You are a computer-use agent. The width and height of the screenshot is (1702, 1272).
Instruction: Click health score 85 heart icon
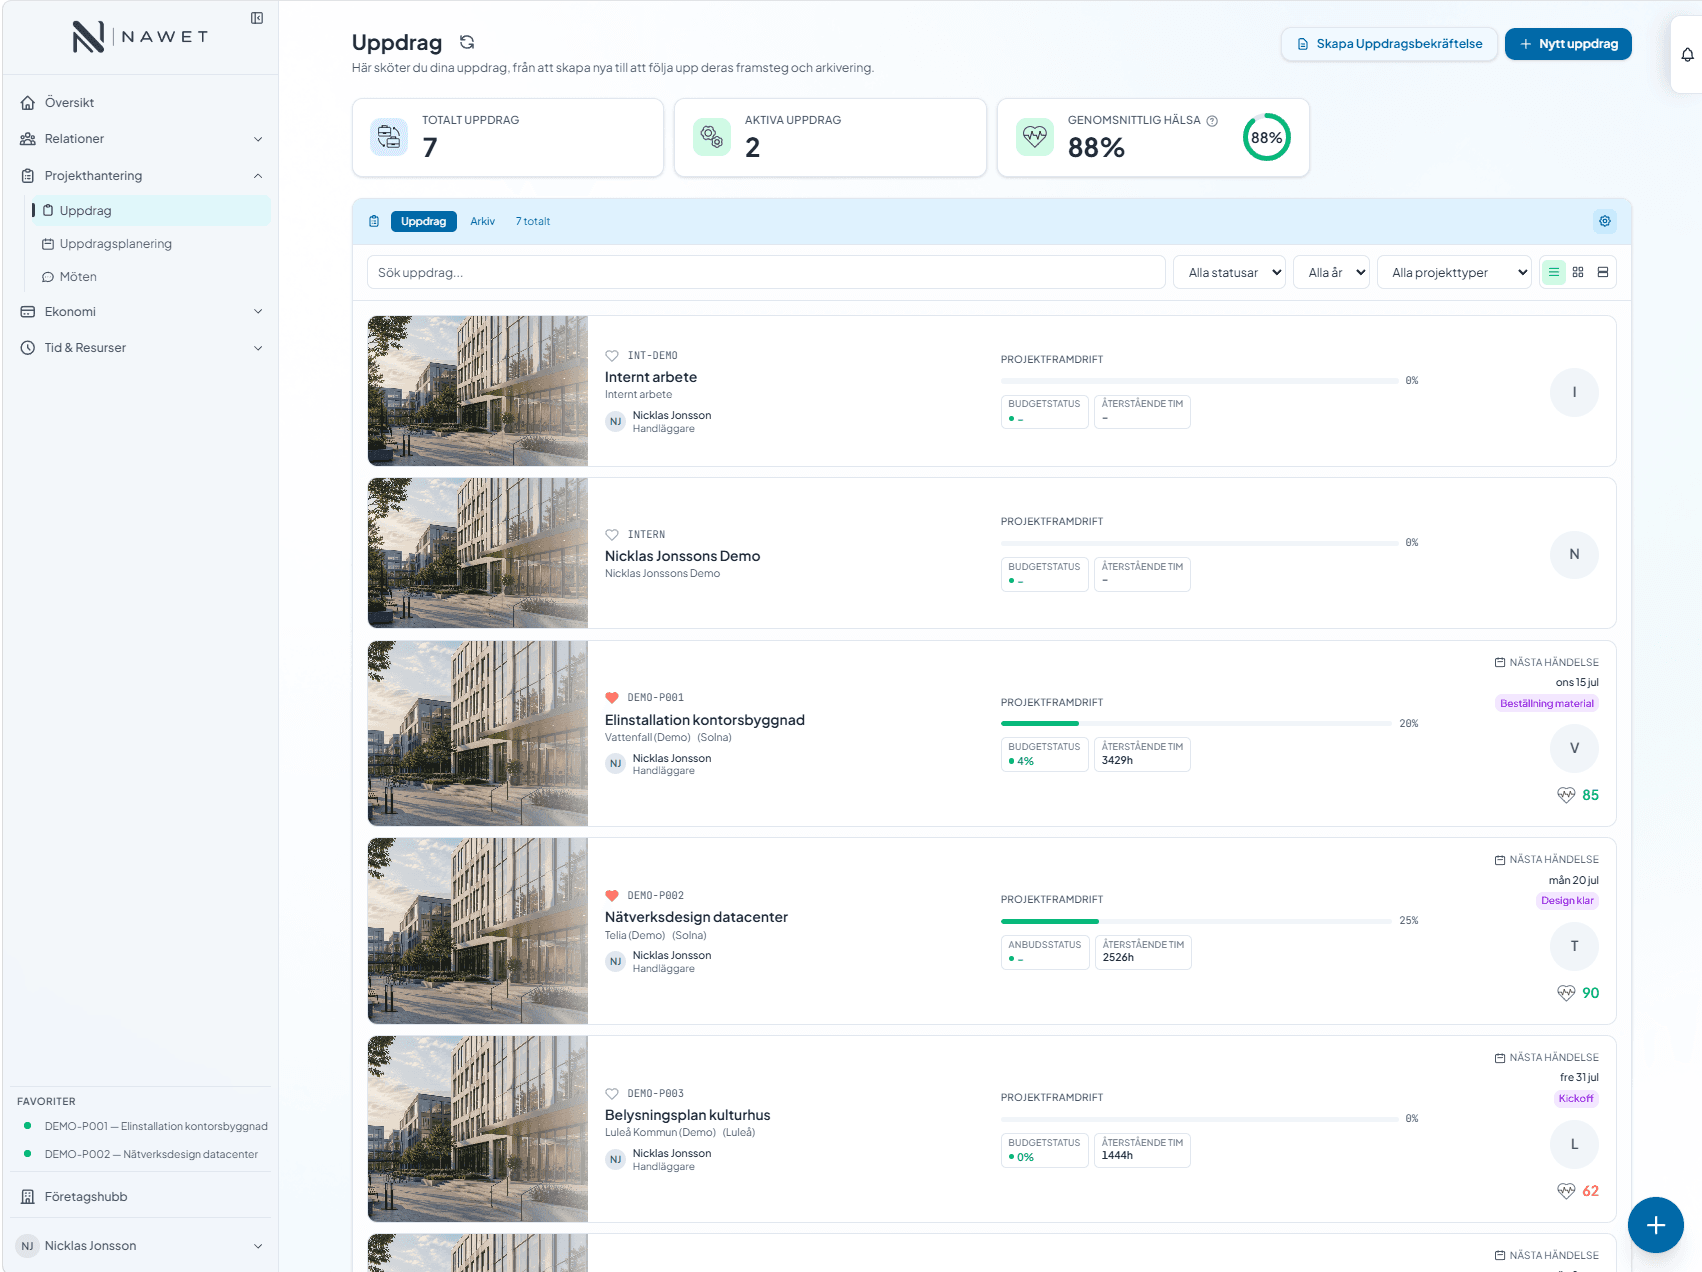pyautogui.click(x=1566, y=795)
